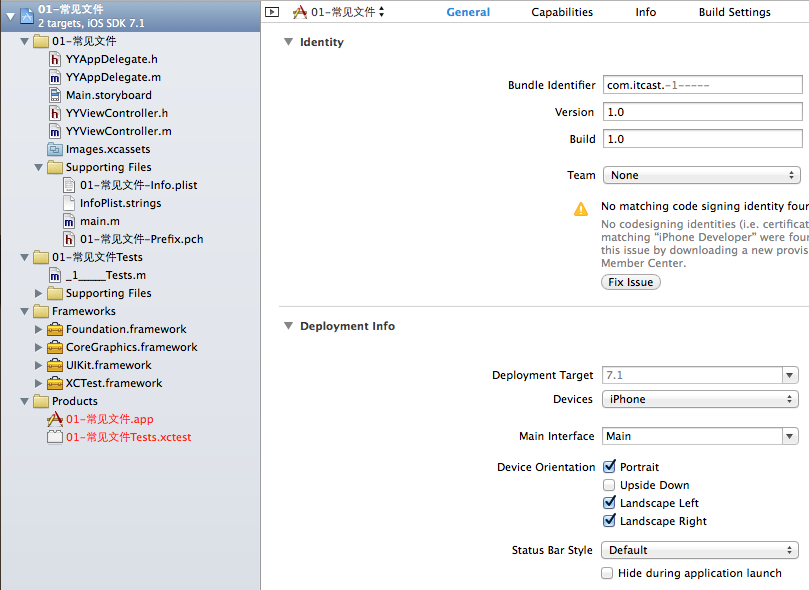809x590 pixels.
Task: Click the 01-常见文件Tests.xctest bundle icon
Action: pyautogui.click(x=55, y=437)
